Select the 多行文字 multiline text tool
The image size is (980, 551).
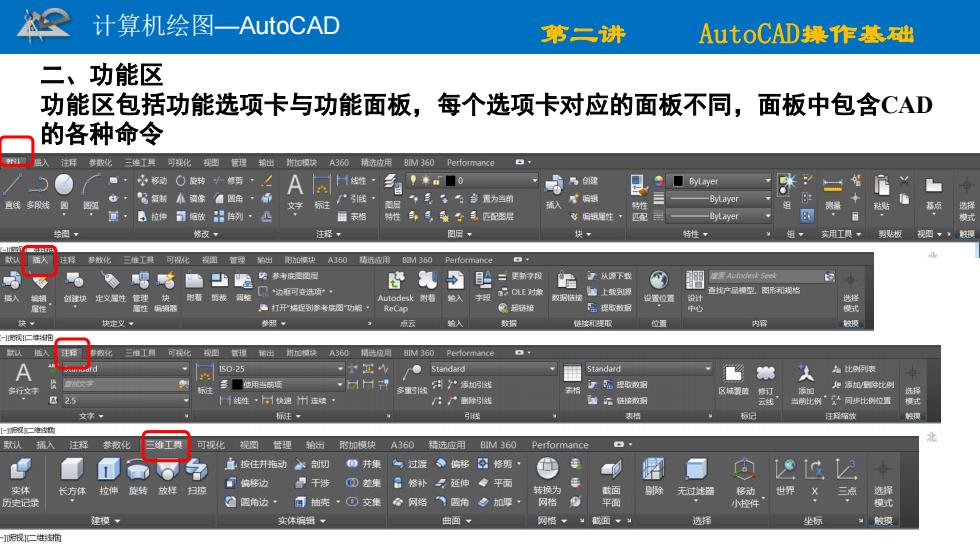tap(23, 379)
